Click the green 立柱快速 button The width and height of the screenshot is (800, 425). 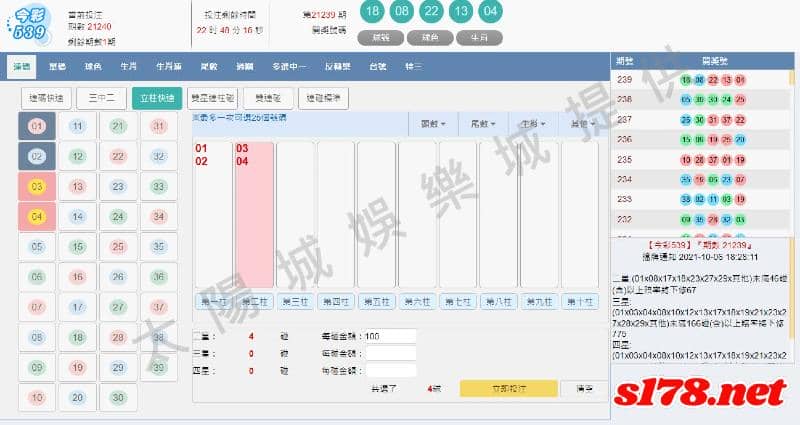coord(157,98)
